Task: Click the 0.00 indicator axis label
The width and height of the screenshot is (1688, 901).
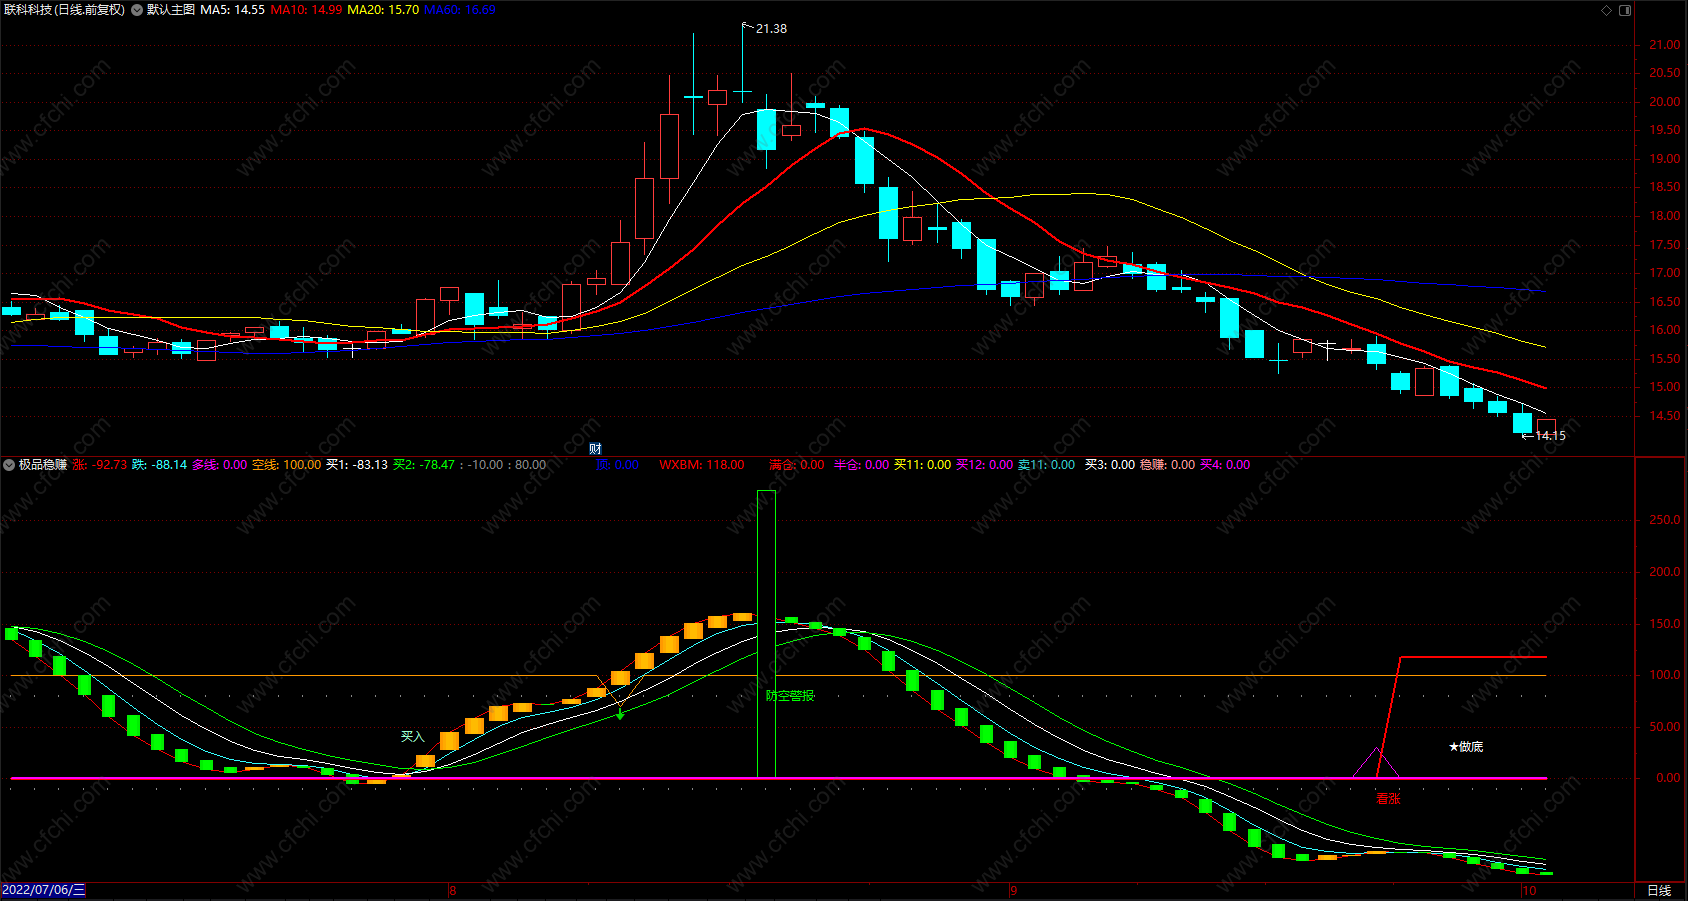Action: (x=1668, y=778)
